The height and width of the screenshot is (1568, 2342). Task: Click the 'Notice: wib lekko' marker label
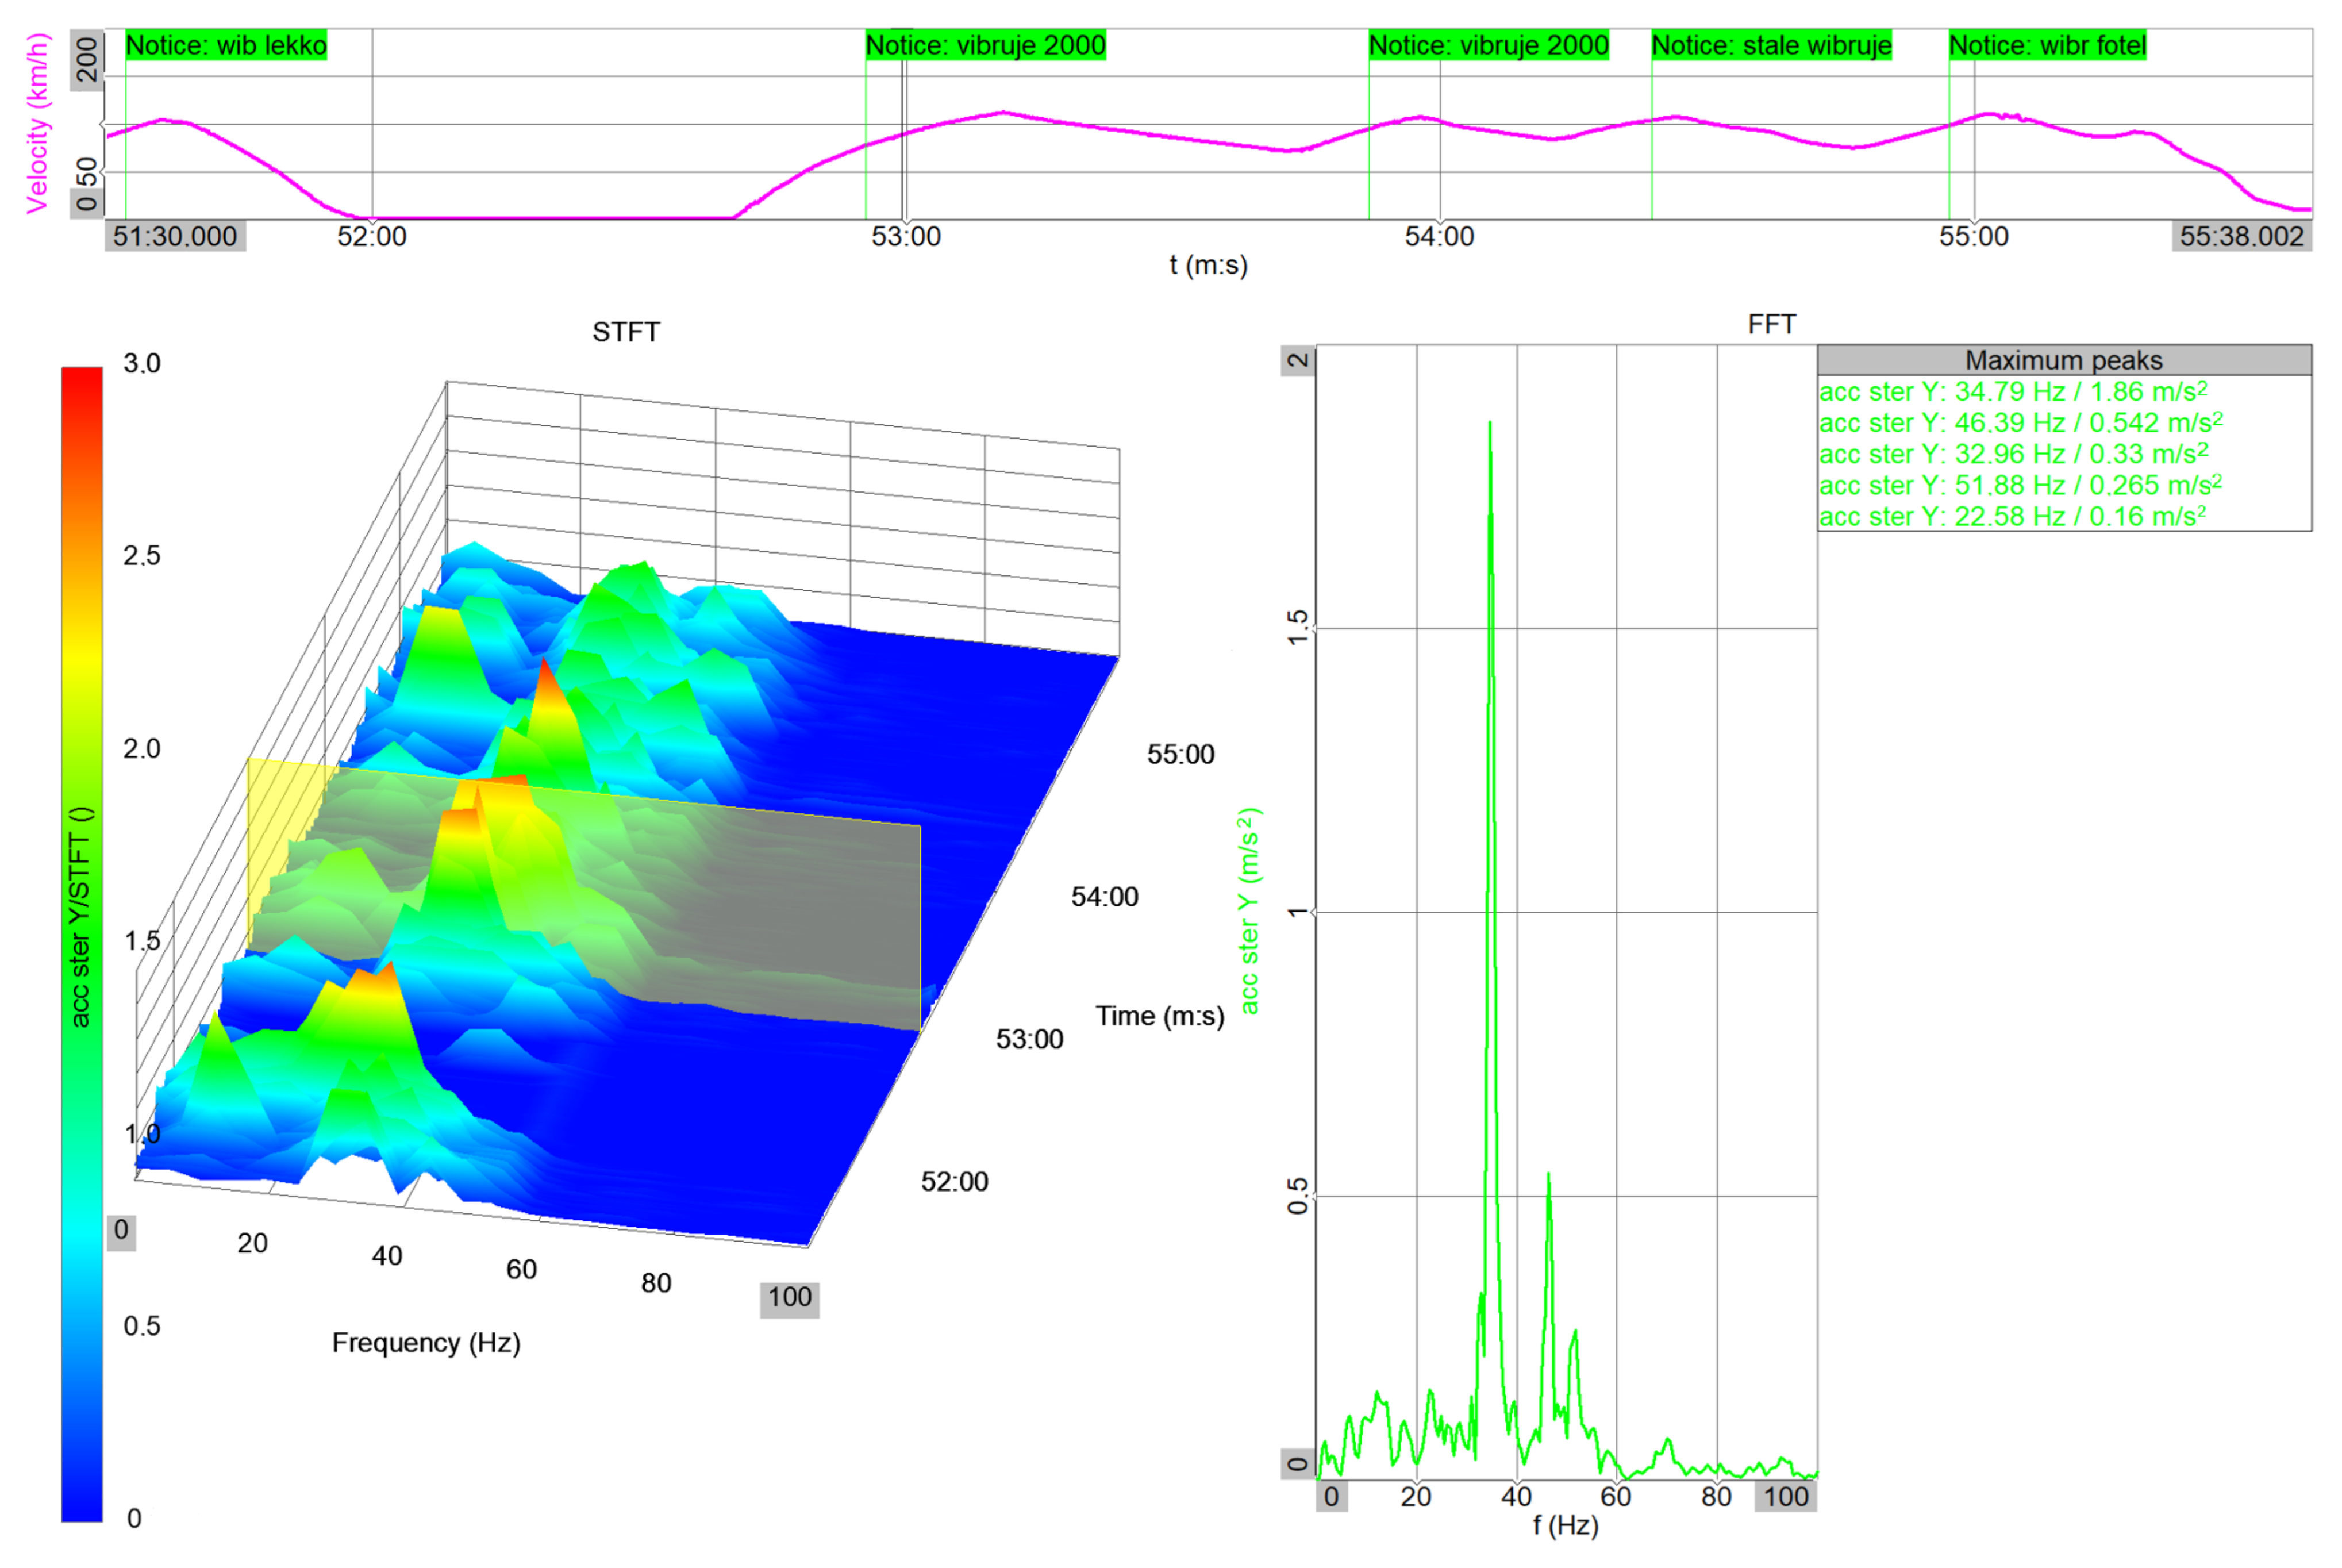pos(226,46)
